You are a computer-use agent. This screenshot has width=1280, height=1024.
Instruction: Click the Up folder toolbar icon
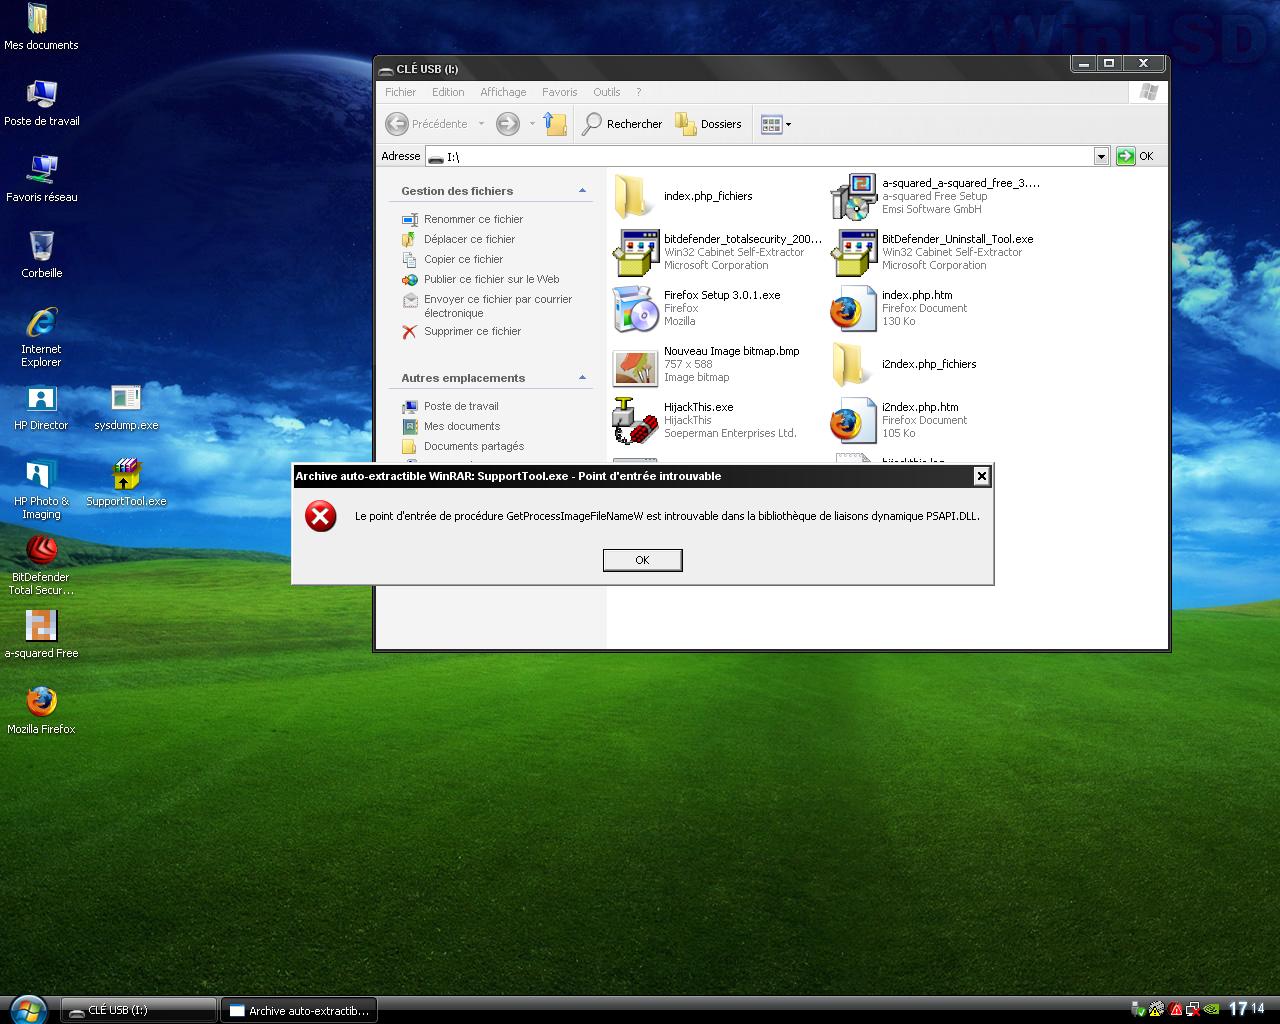click(555, 124)
